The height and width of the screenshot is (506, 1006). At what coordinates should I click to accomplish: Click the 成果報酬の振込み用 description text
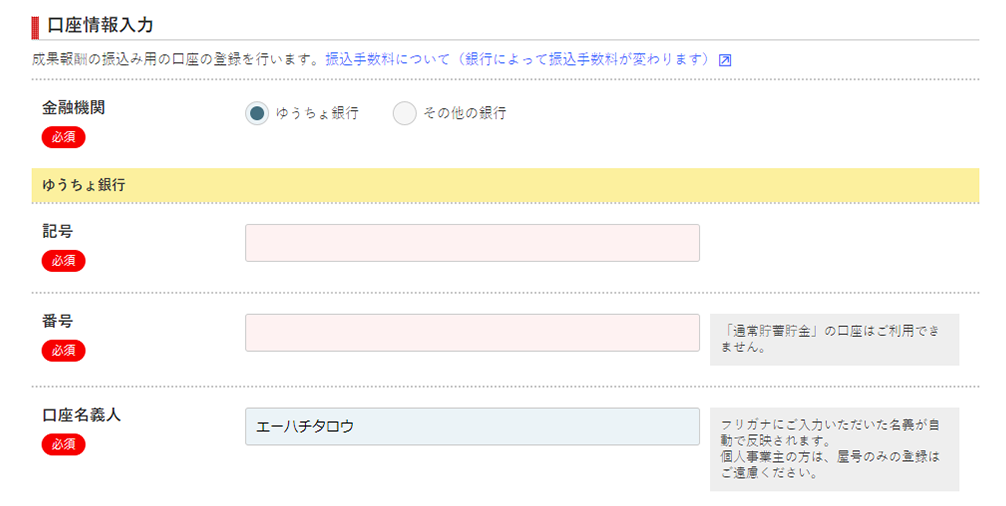click(175, 60)
